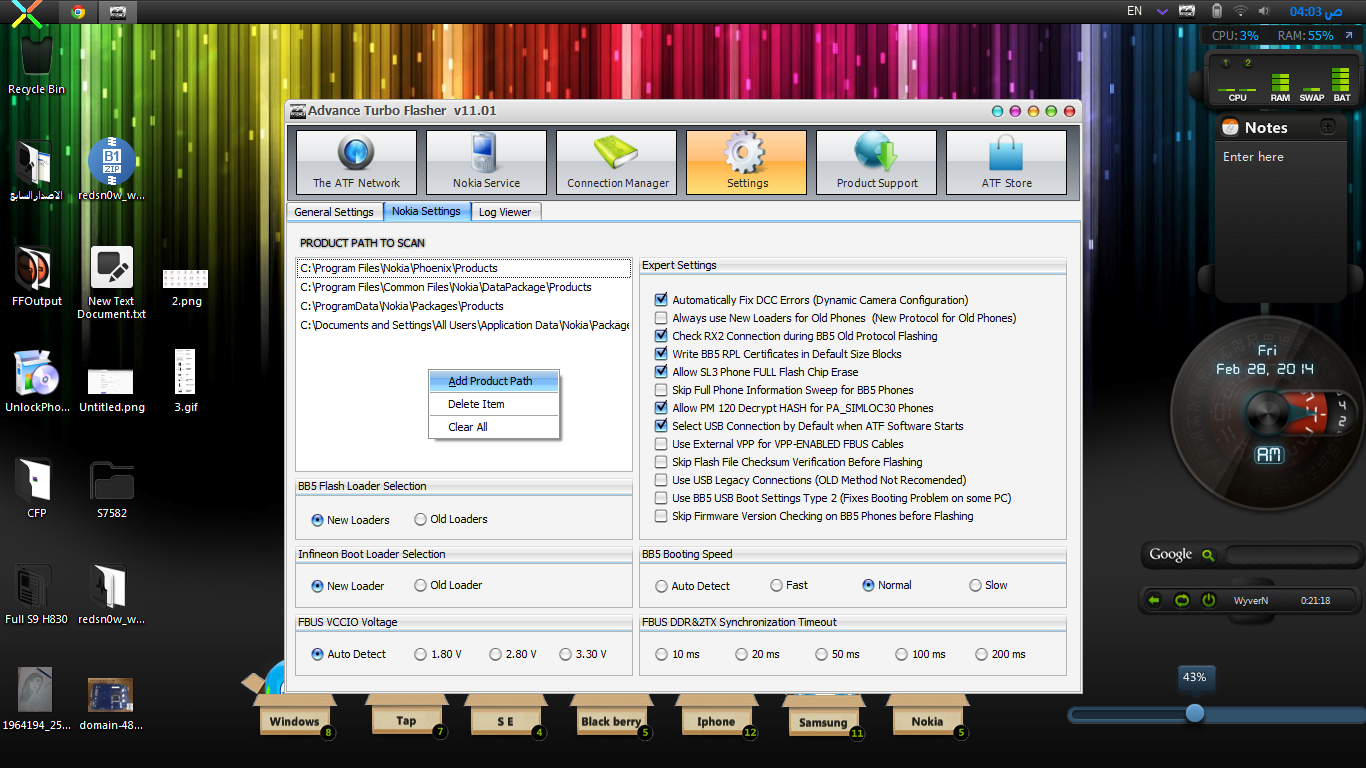Click the green power icon in WyverN widget
Screen dimensions: 1366x768
(1208, 601)
